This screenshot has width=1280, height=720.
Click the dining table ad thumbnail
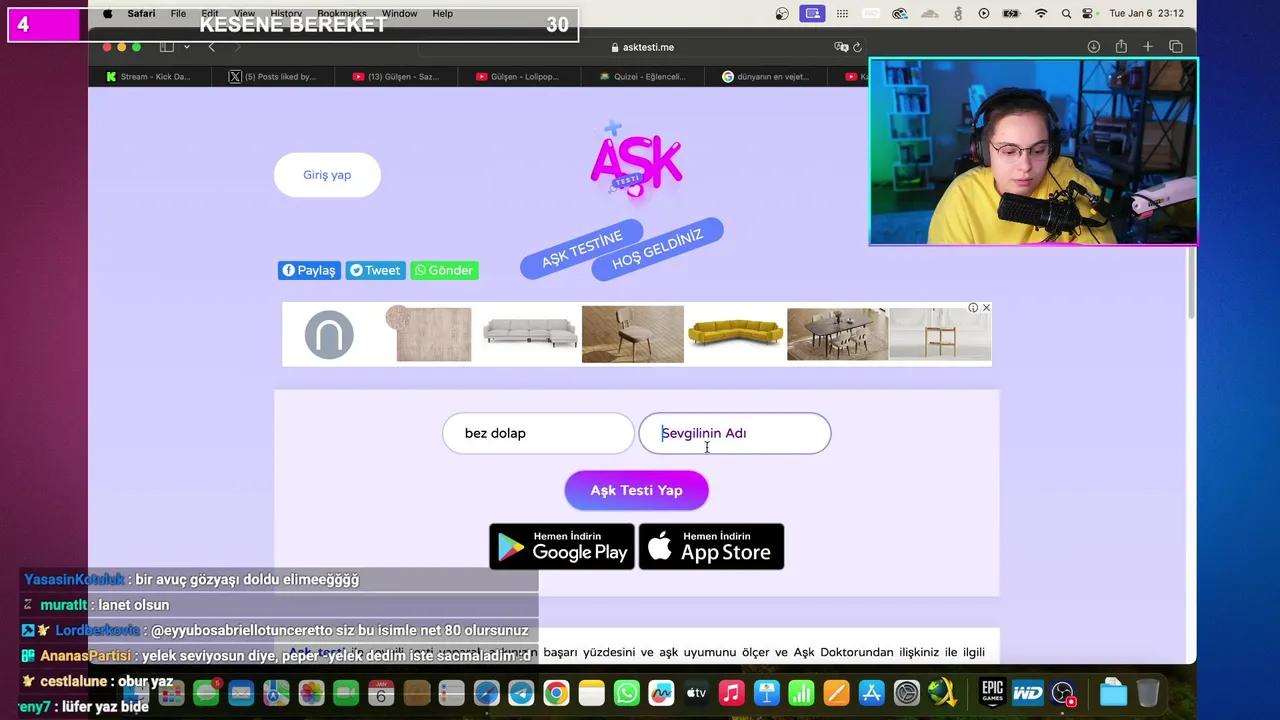(837, 334)
